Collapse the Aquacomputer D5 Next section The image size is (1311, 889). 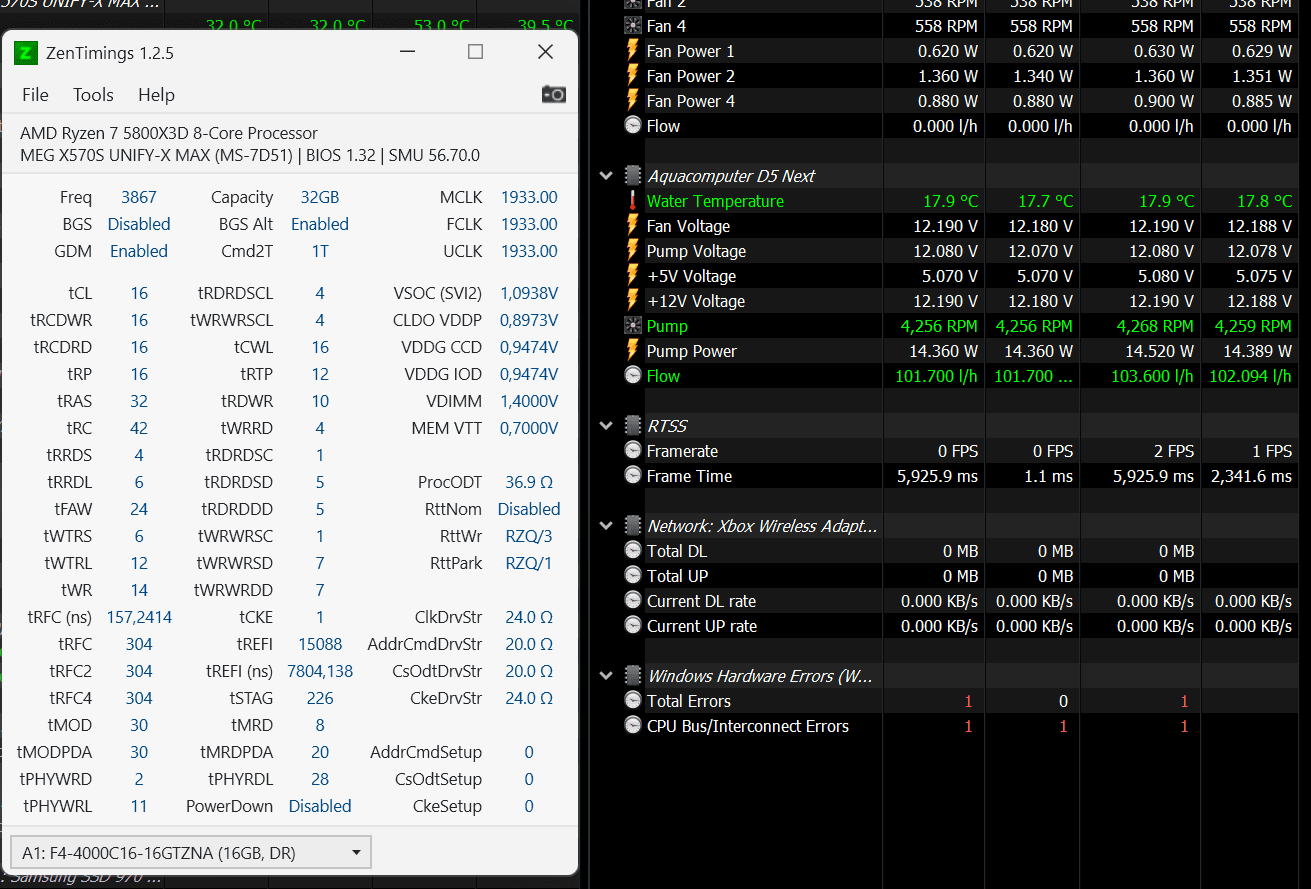[606, 176]
